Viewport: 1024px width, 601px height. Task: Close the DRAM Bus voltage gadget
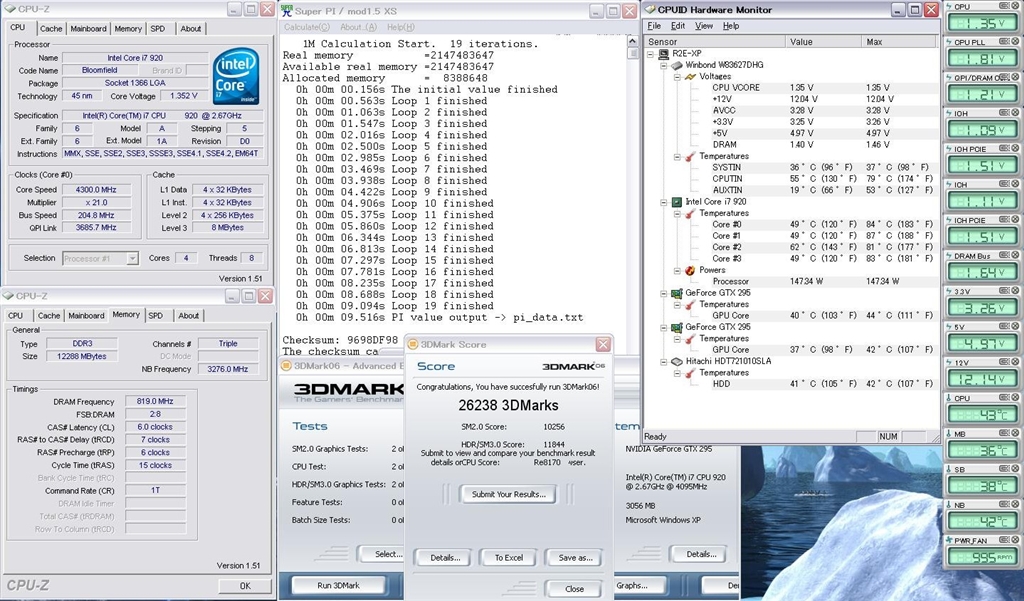(x=1016, y=255)
